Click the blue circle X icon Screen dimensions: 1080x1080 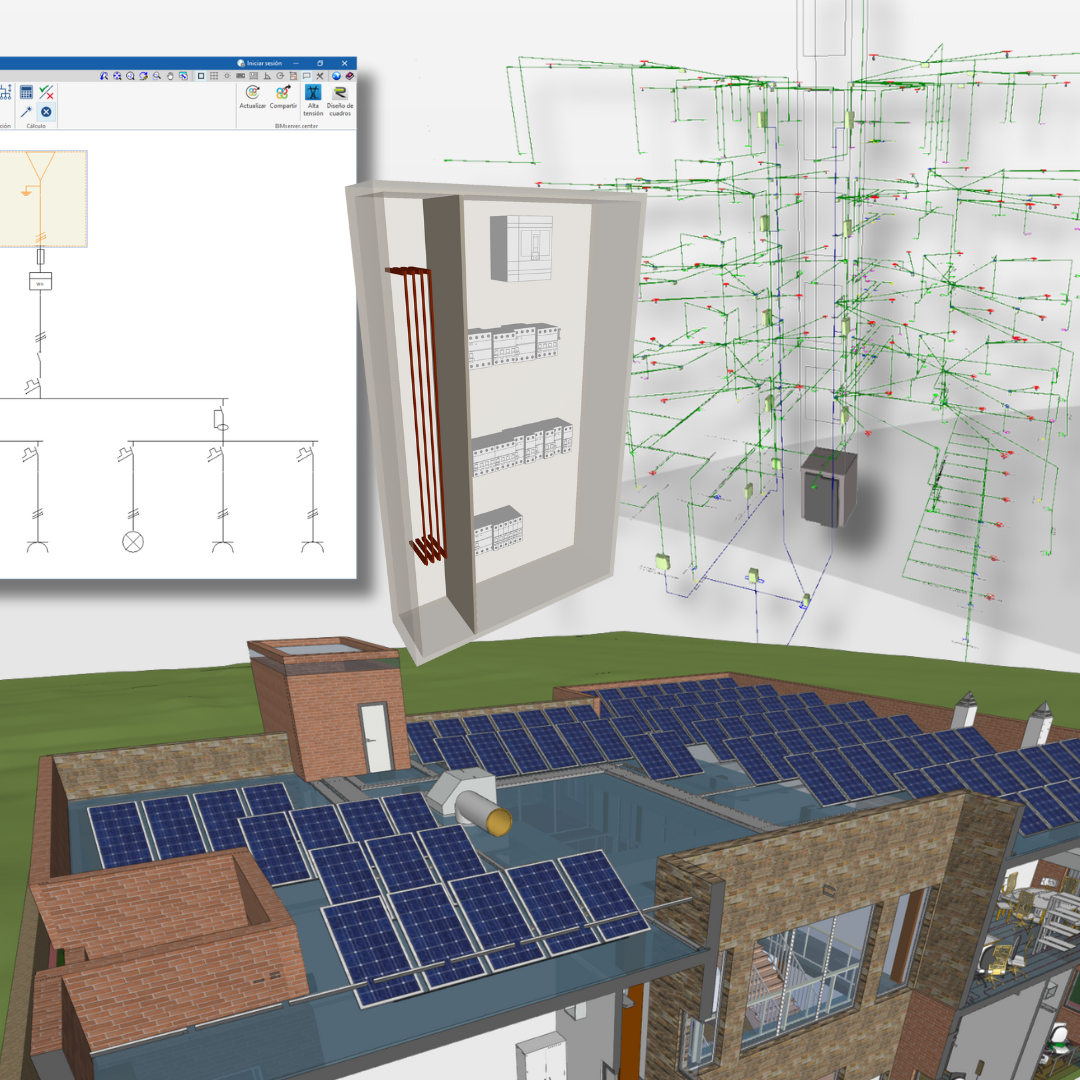[x=46, y=112]
